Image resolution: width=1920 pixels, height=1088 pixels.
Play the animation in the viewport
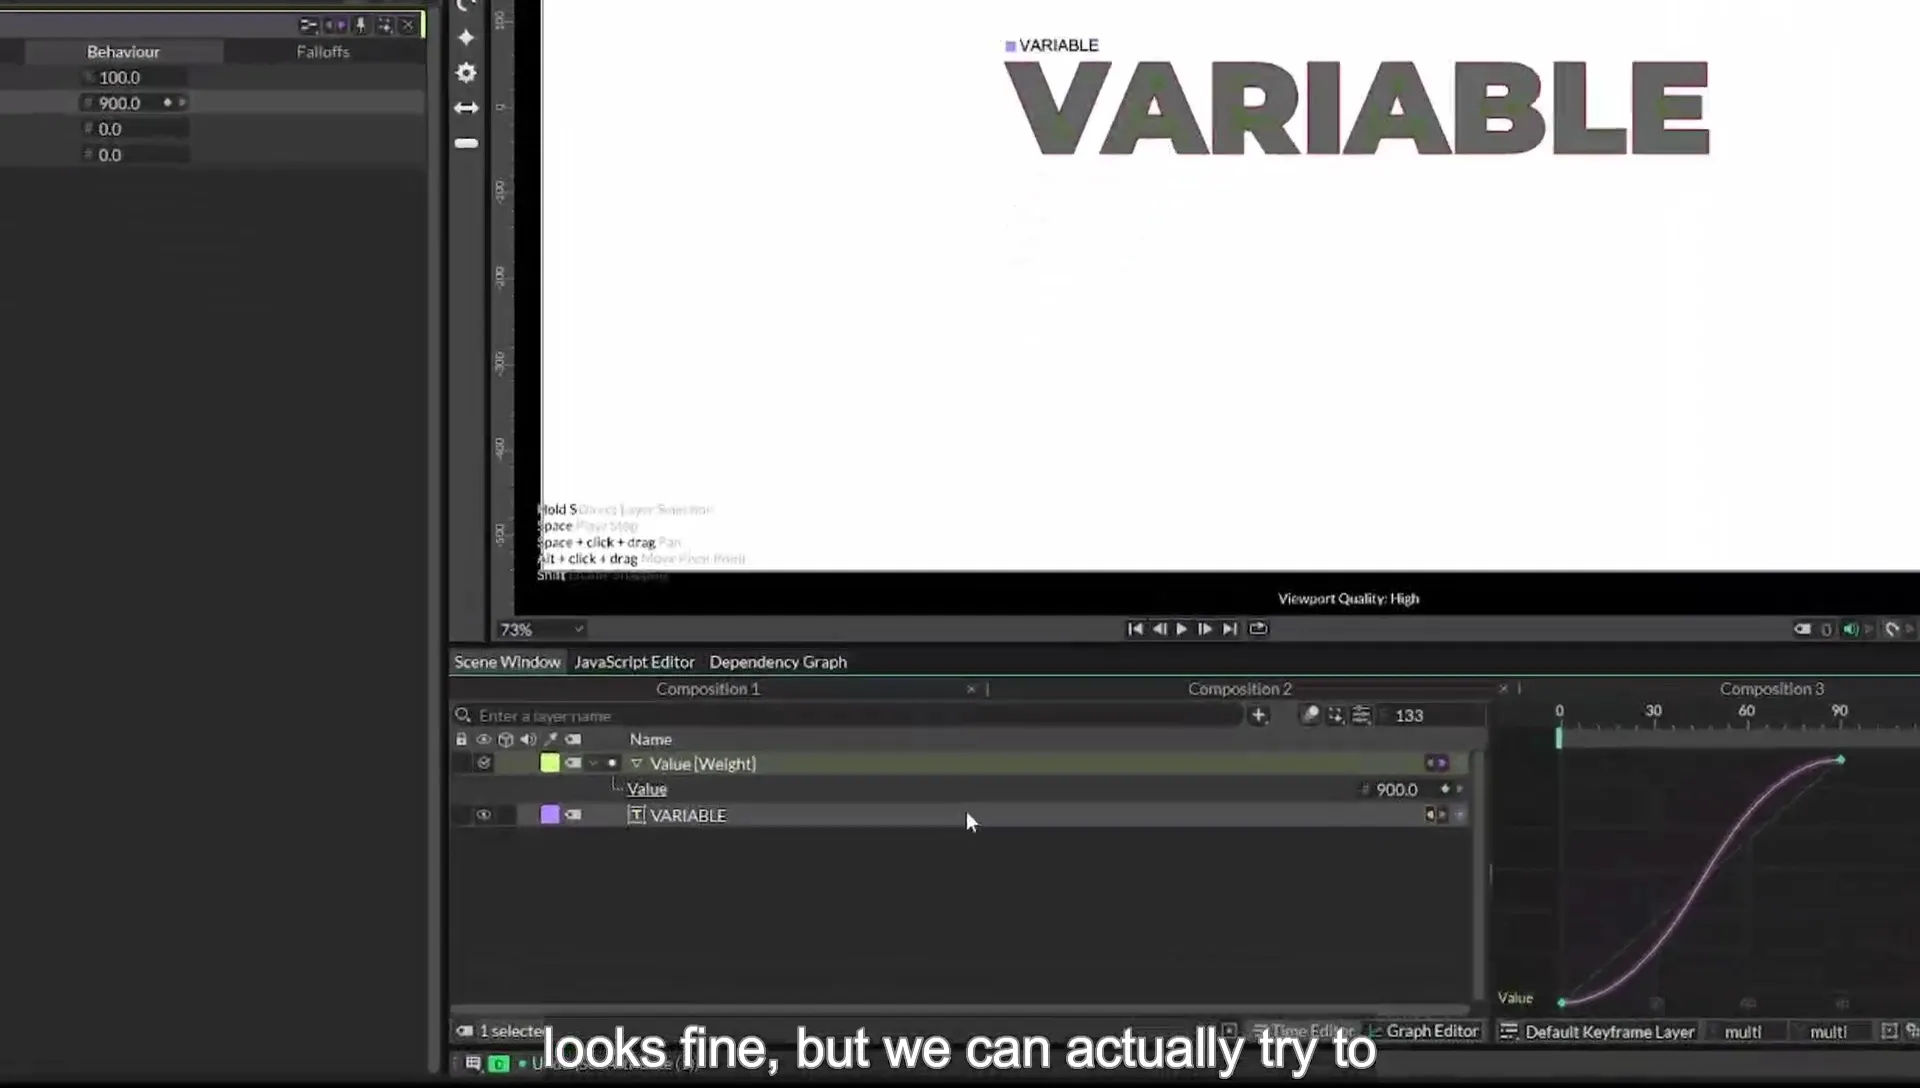tap(1182, 629)
